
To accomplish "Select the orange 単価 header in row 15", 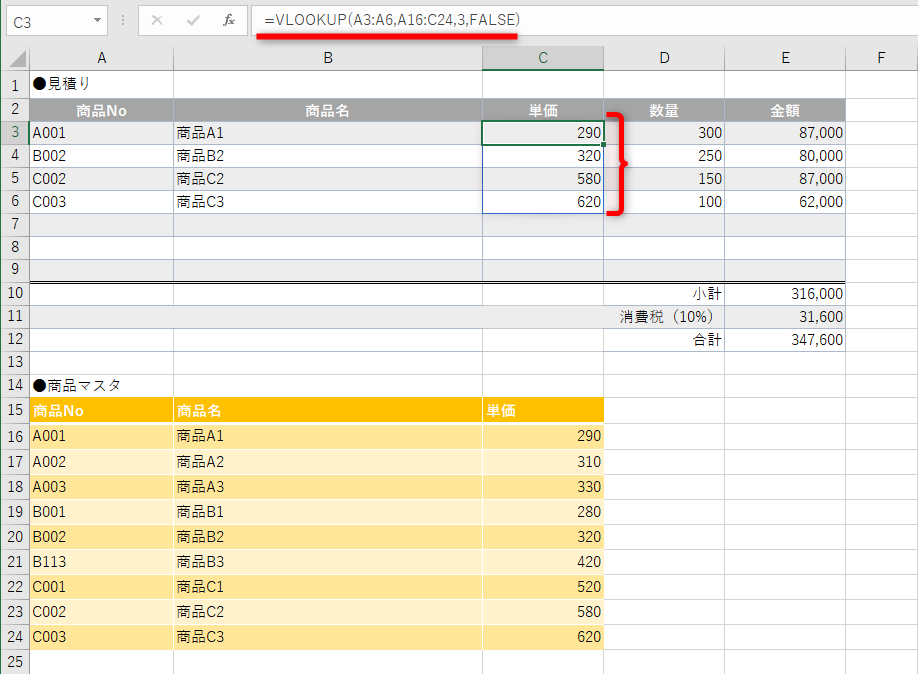I will click(542, 410).
